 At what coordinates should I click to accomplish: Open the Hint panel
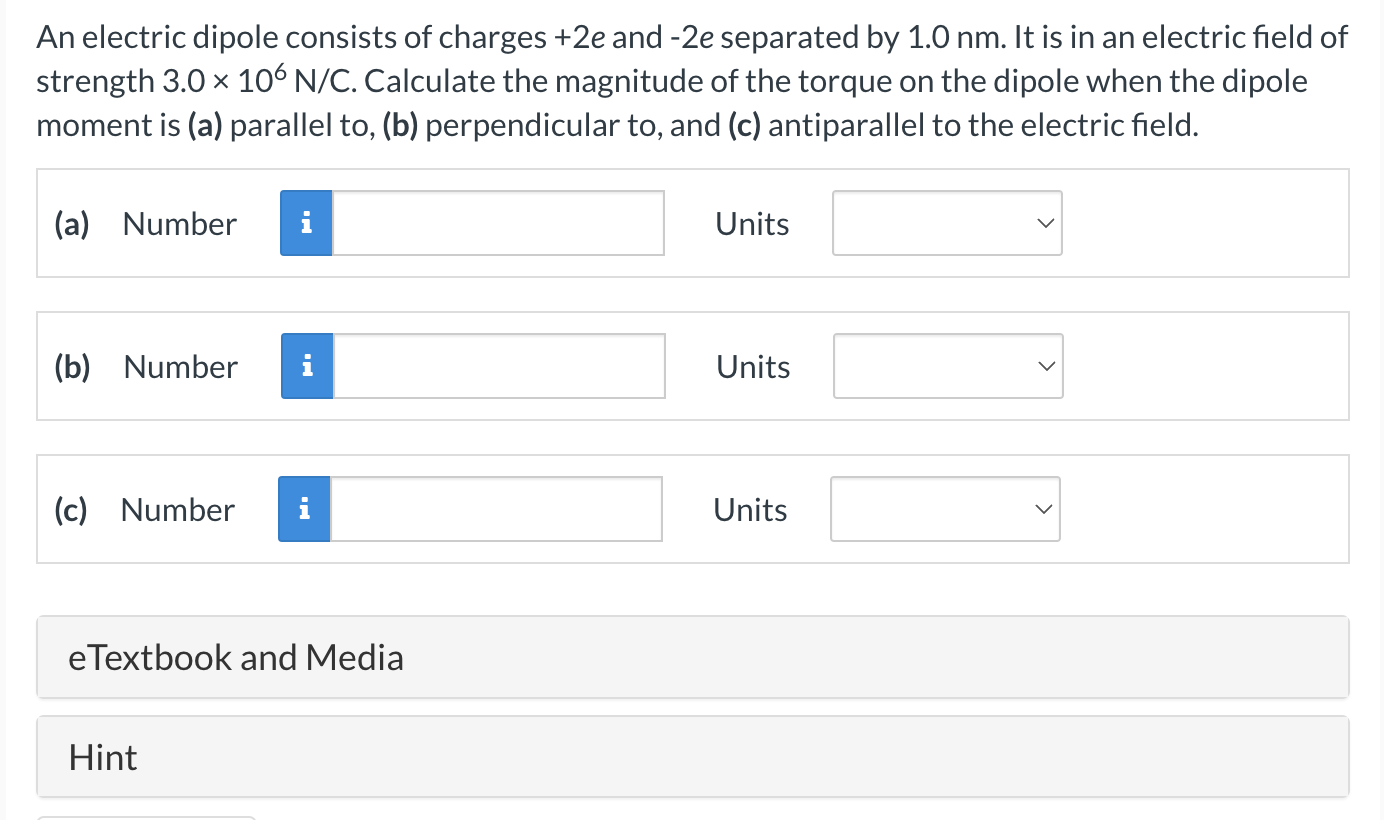click(692, 757)
